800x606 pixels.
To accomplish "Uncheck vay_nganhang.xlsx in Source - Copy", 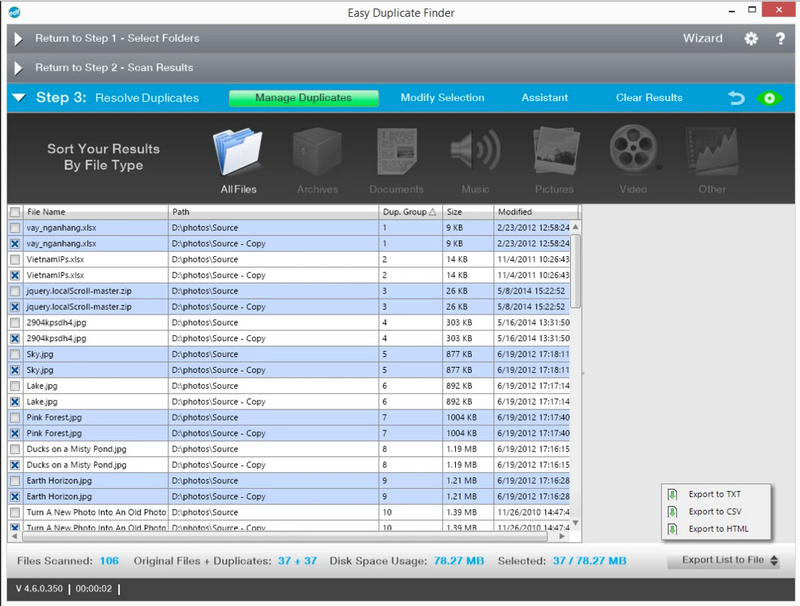I will [15, 244].
